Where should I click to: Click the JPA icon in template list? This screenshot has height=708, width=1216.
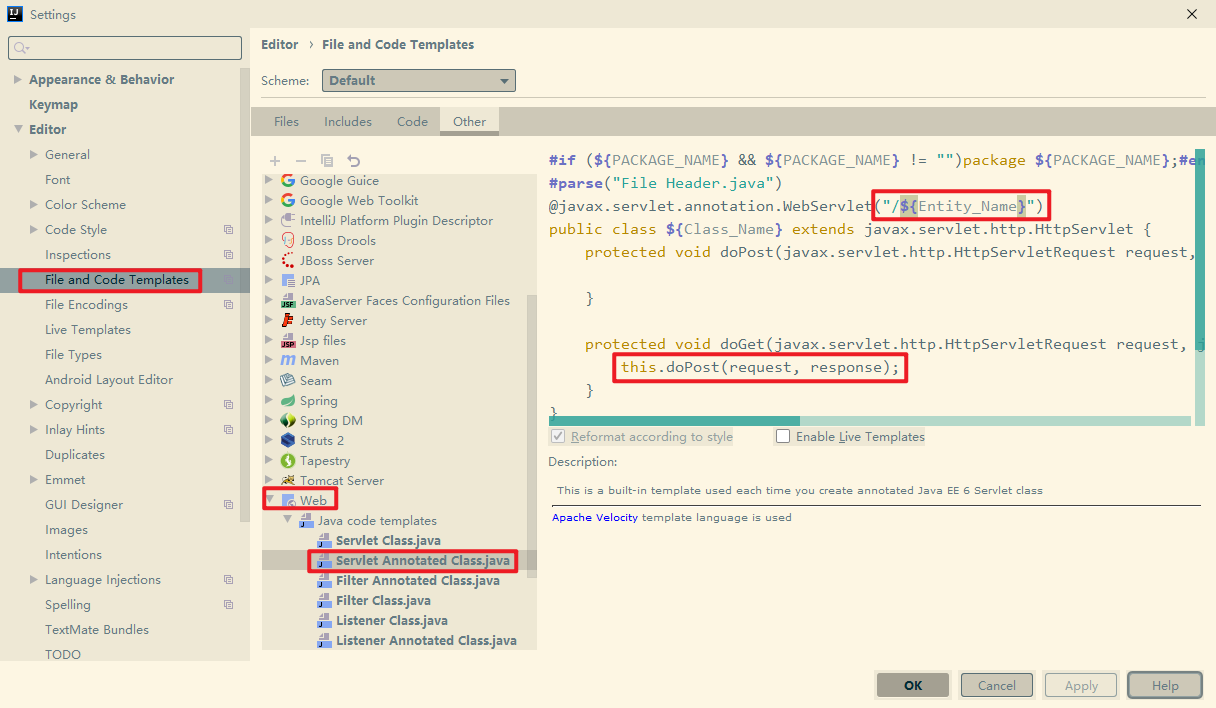[x=288, y=281]
